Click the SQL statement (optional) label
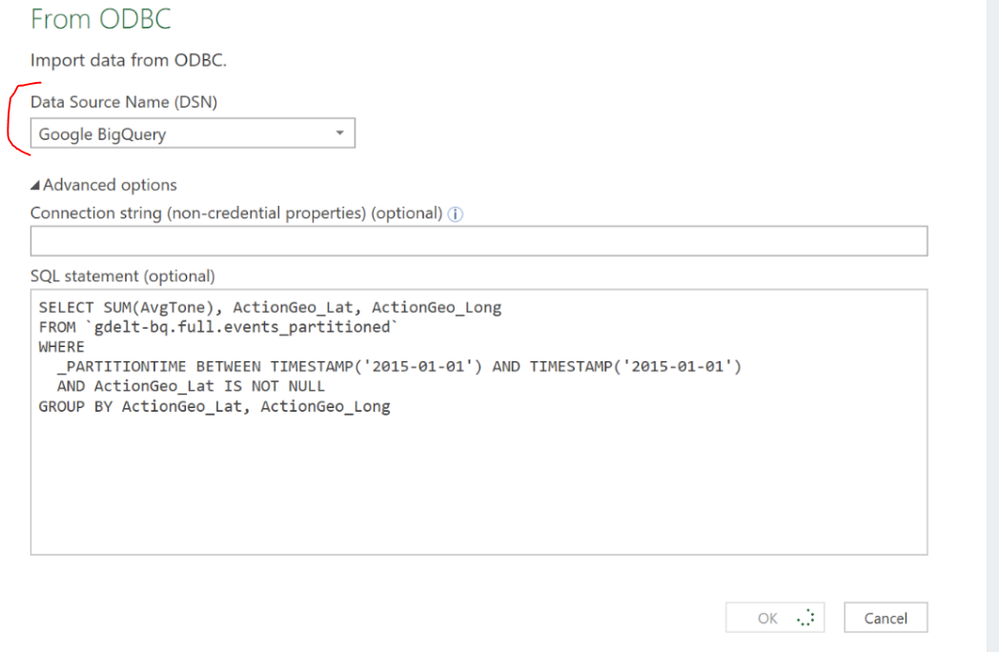Image resolution: width=999 pixels, height=652 pixels. (x=122, y=276)
